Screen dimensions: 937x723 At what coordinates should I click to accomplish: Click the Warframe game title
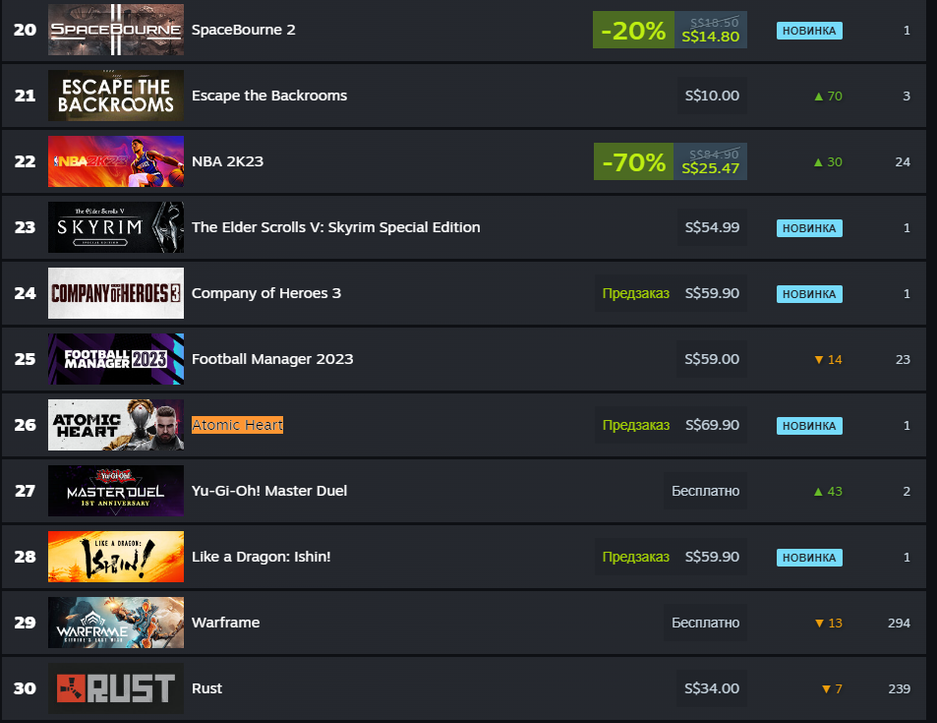tap(226, 622)
